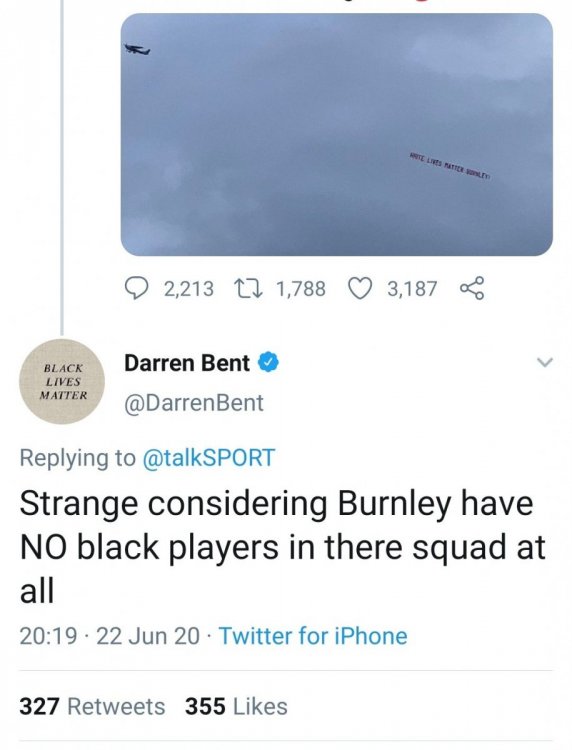Open the Darren Bent display name
Image resolution: width=572 pixels, height=750 pixels.
point(187,363)
